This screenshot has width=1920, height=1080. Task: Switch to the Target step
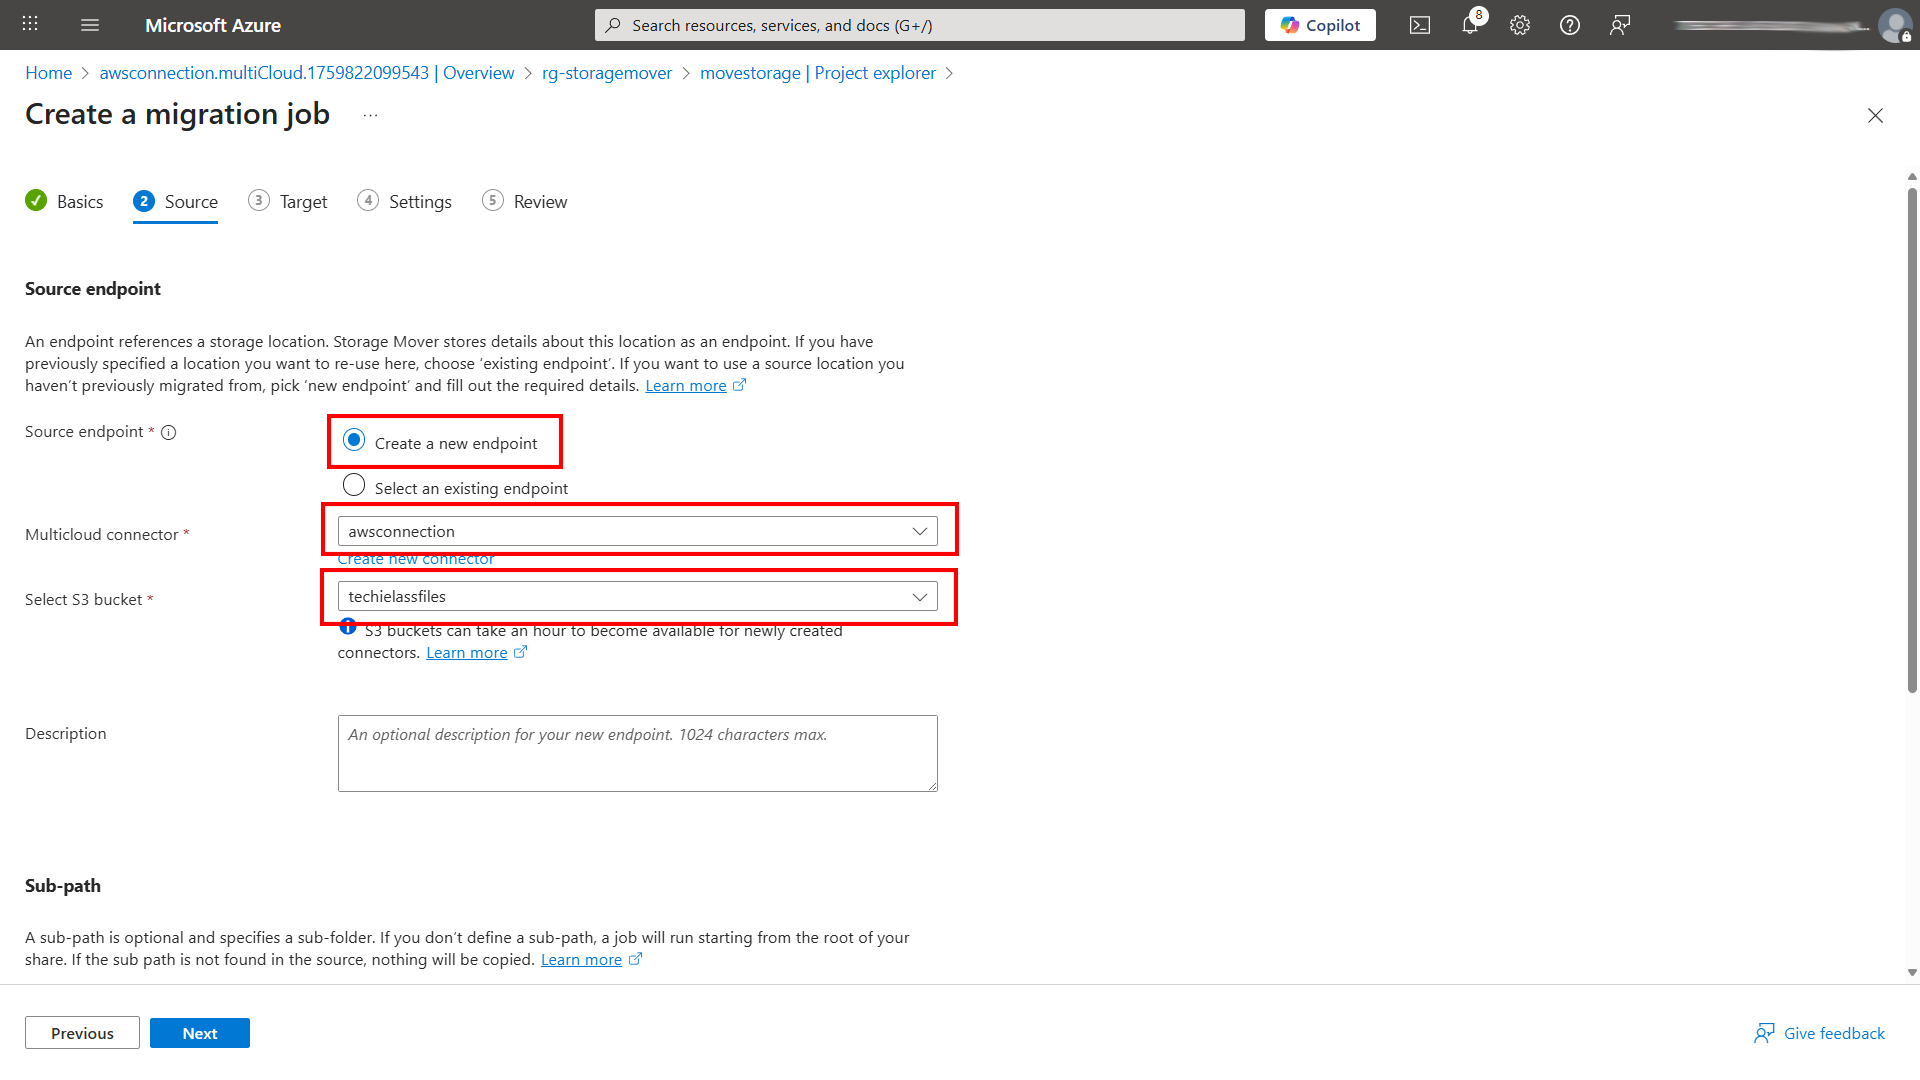(x=288, y=201)
